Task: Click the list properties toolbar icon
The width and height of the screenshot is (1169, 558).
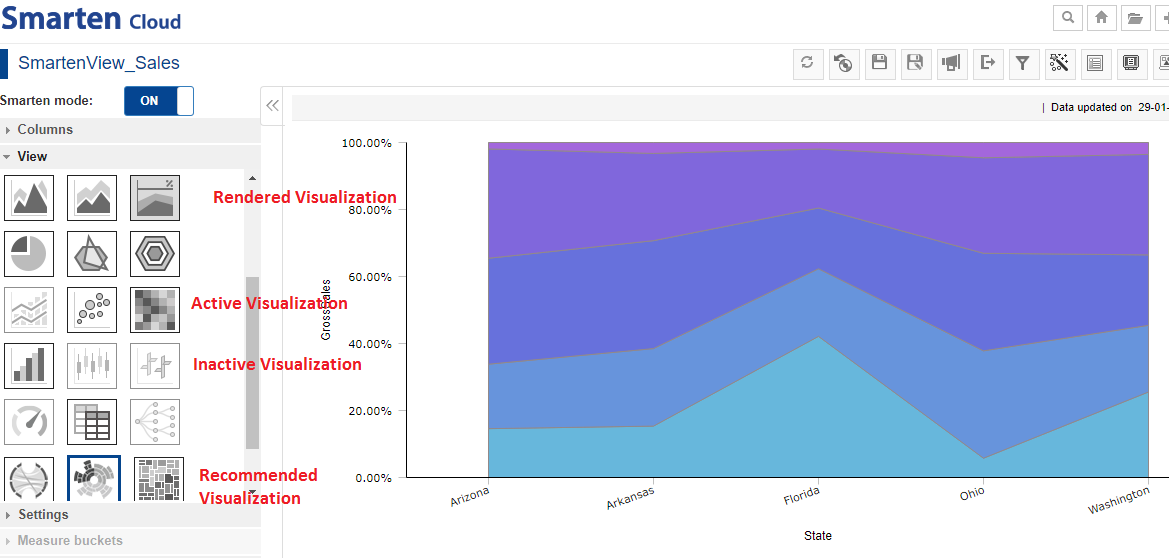Action: (x=1095, y=63)
